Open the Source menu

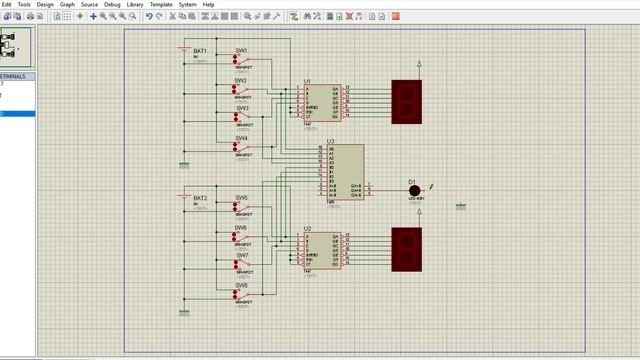(89, 4)
